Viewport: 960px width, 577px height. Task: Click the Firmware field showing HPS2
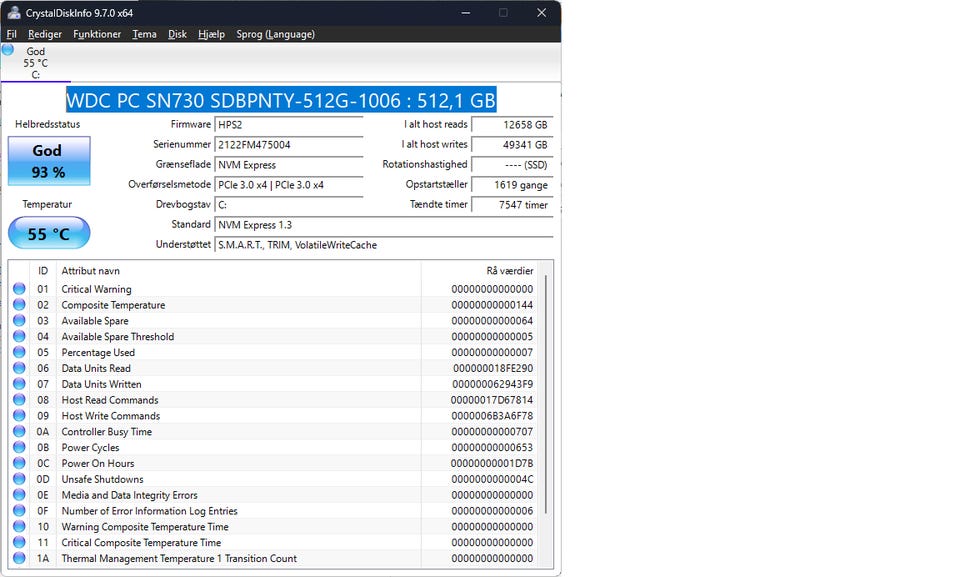(289, 125)
